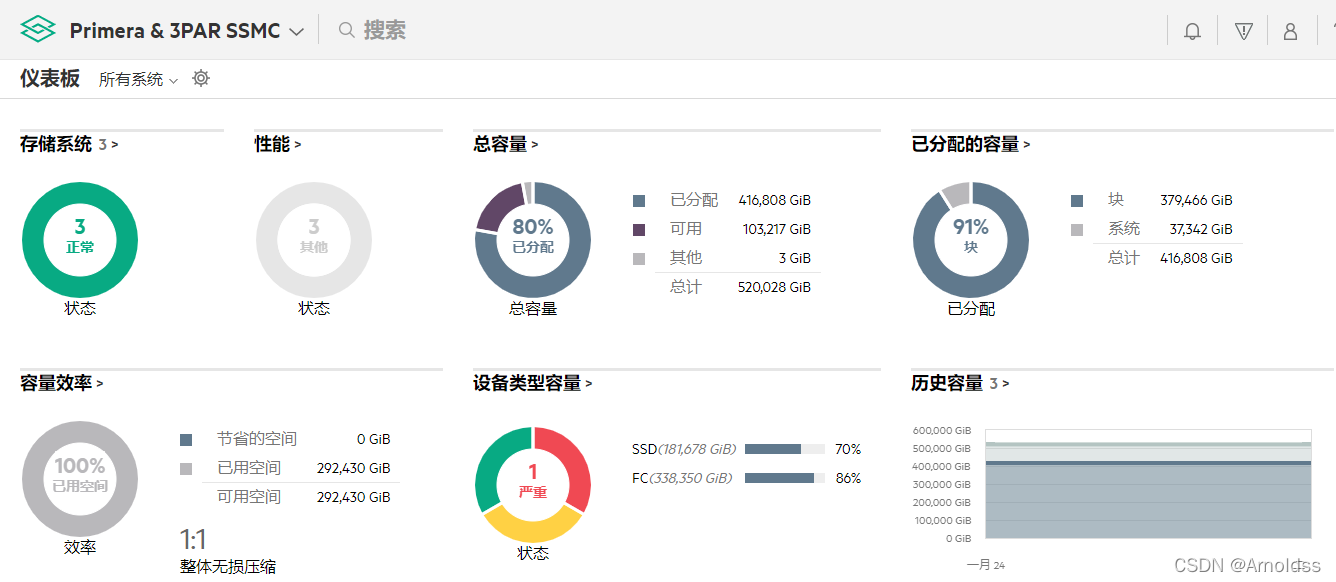
Task: Open the Primera & 3PAR SSMC main menu dropdown
Action: tap(187, 31)
